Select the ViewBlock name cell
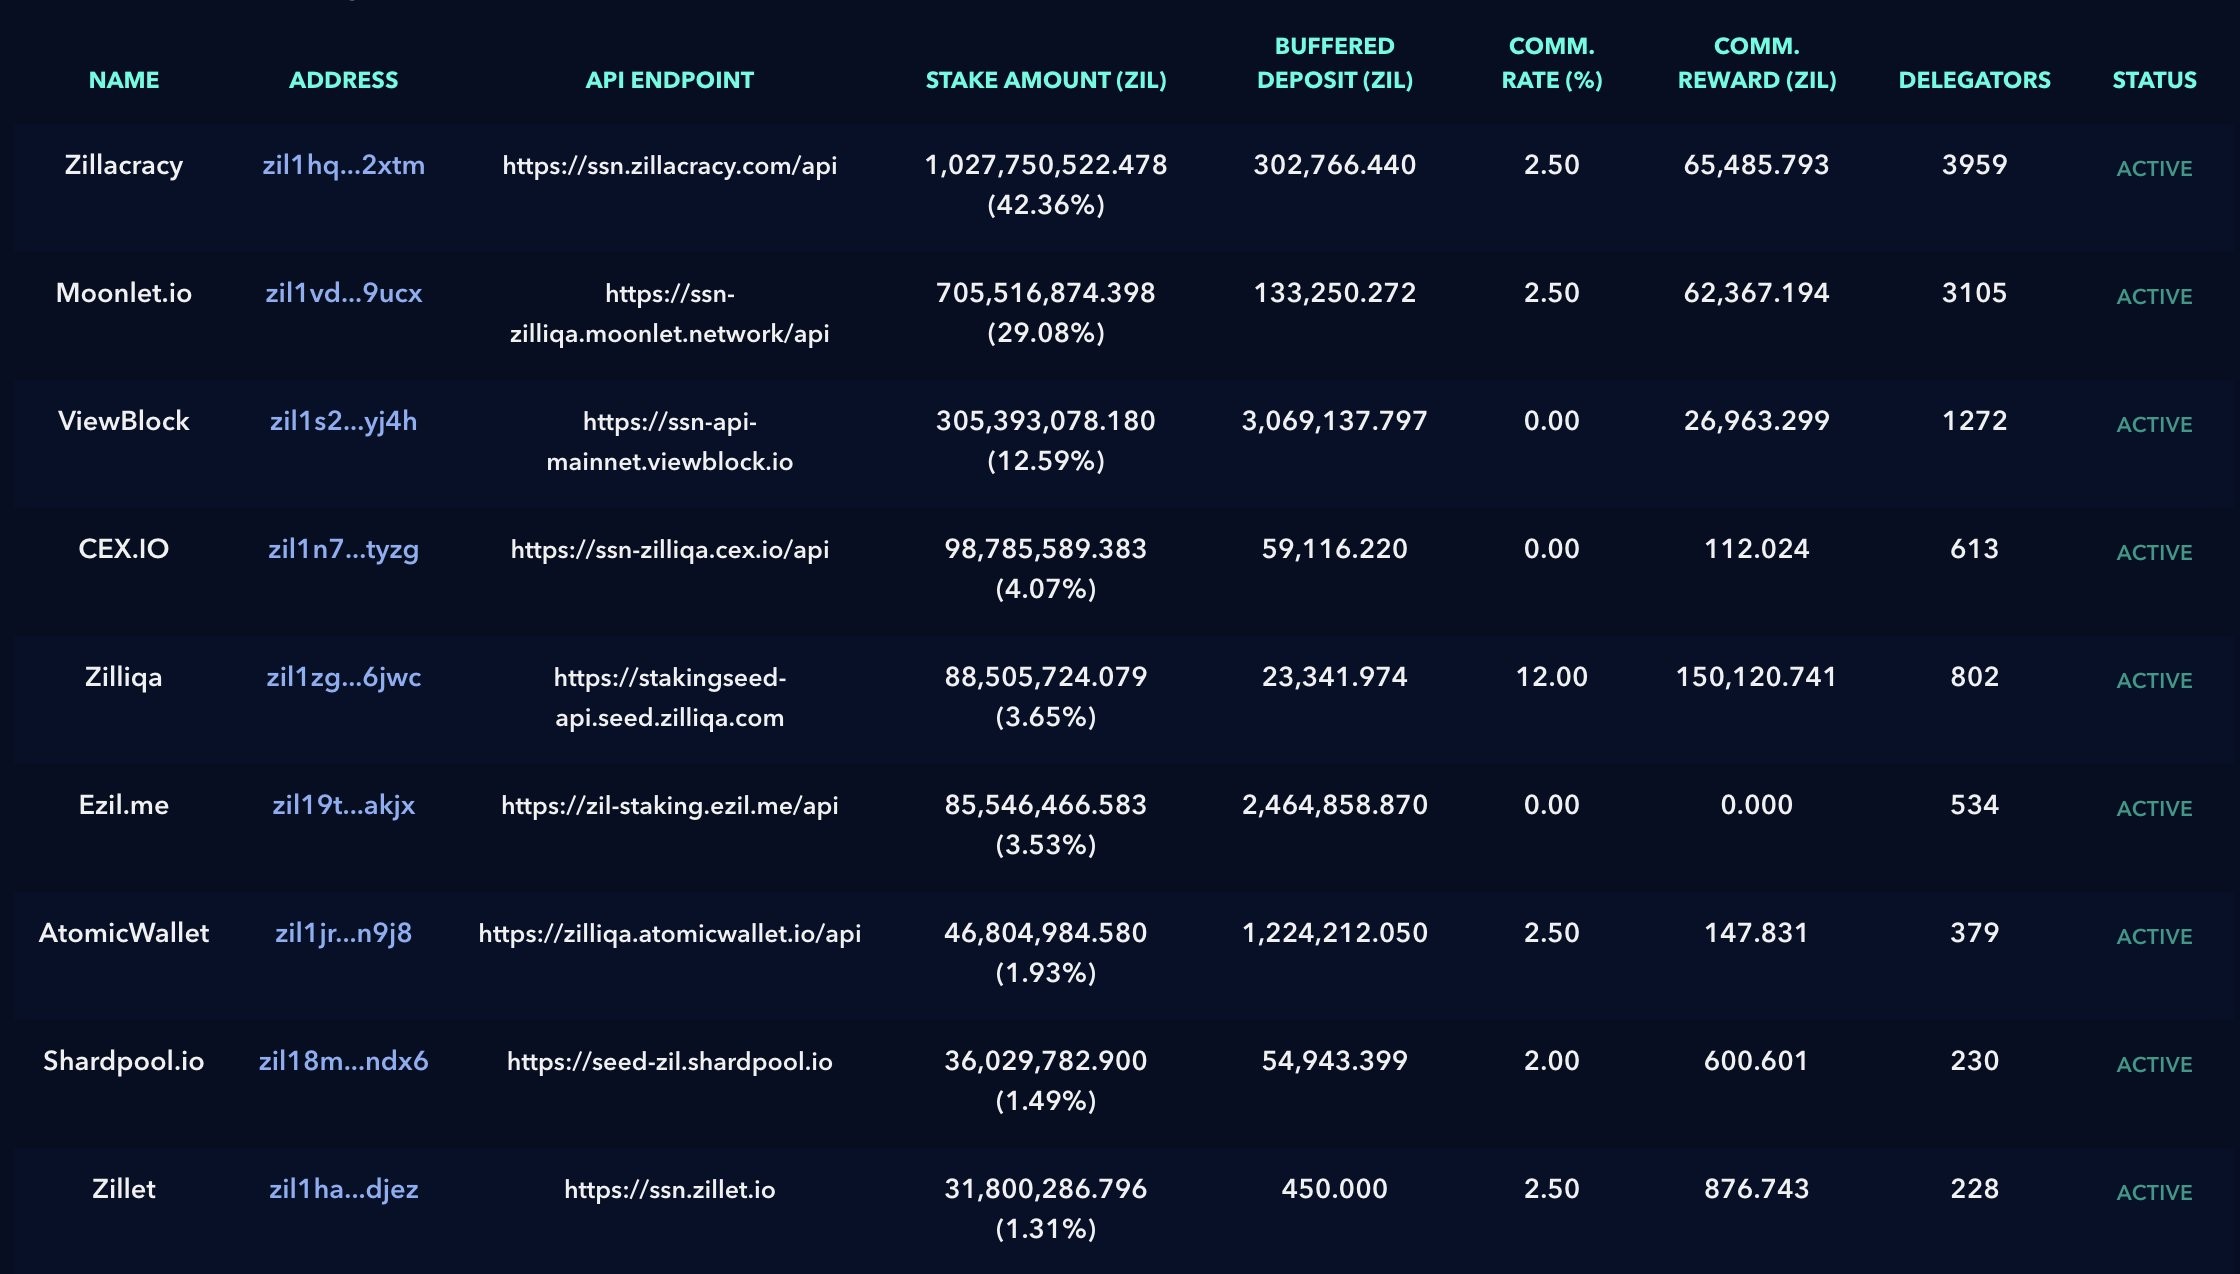Image resolution: width=2240 pixels, height=1274 pixels. (x=124, y=421)
